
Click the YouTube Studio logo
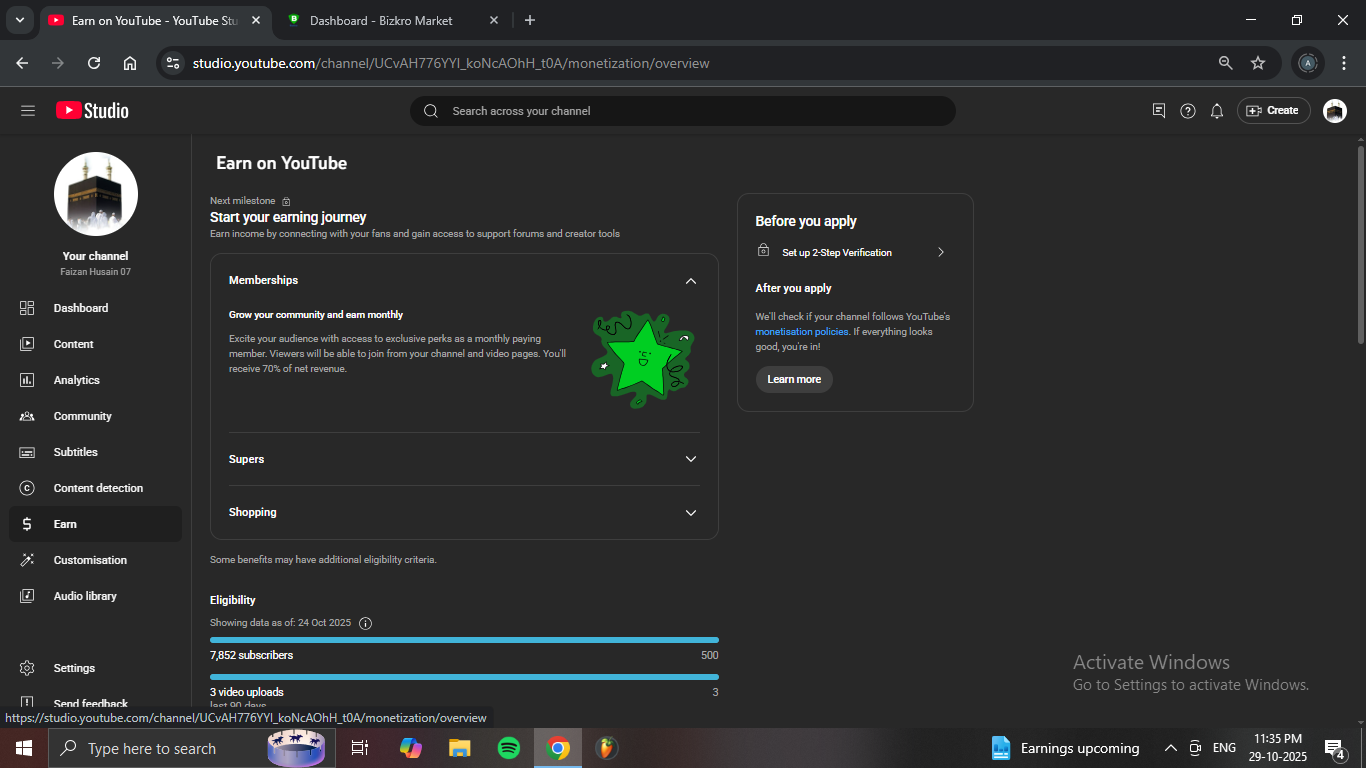point(92,111)
